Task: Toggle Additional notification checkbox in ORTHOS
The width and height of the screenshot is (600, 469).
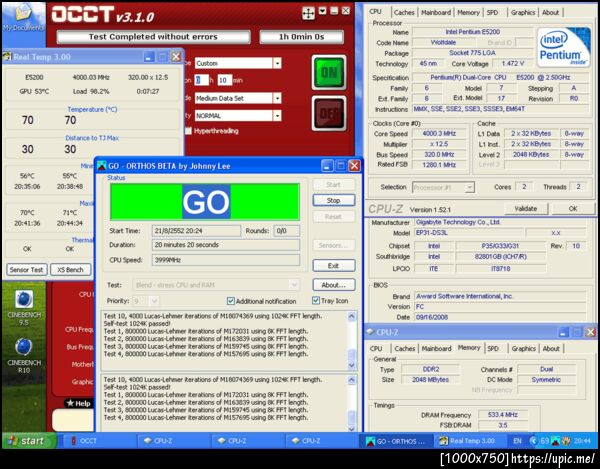Action: coord(230,301)
